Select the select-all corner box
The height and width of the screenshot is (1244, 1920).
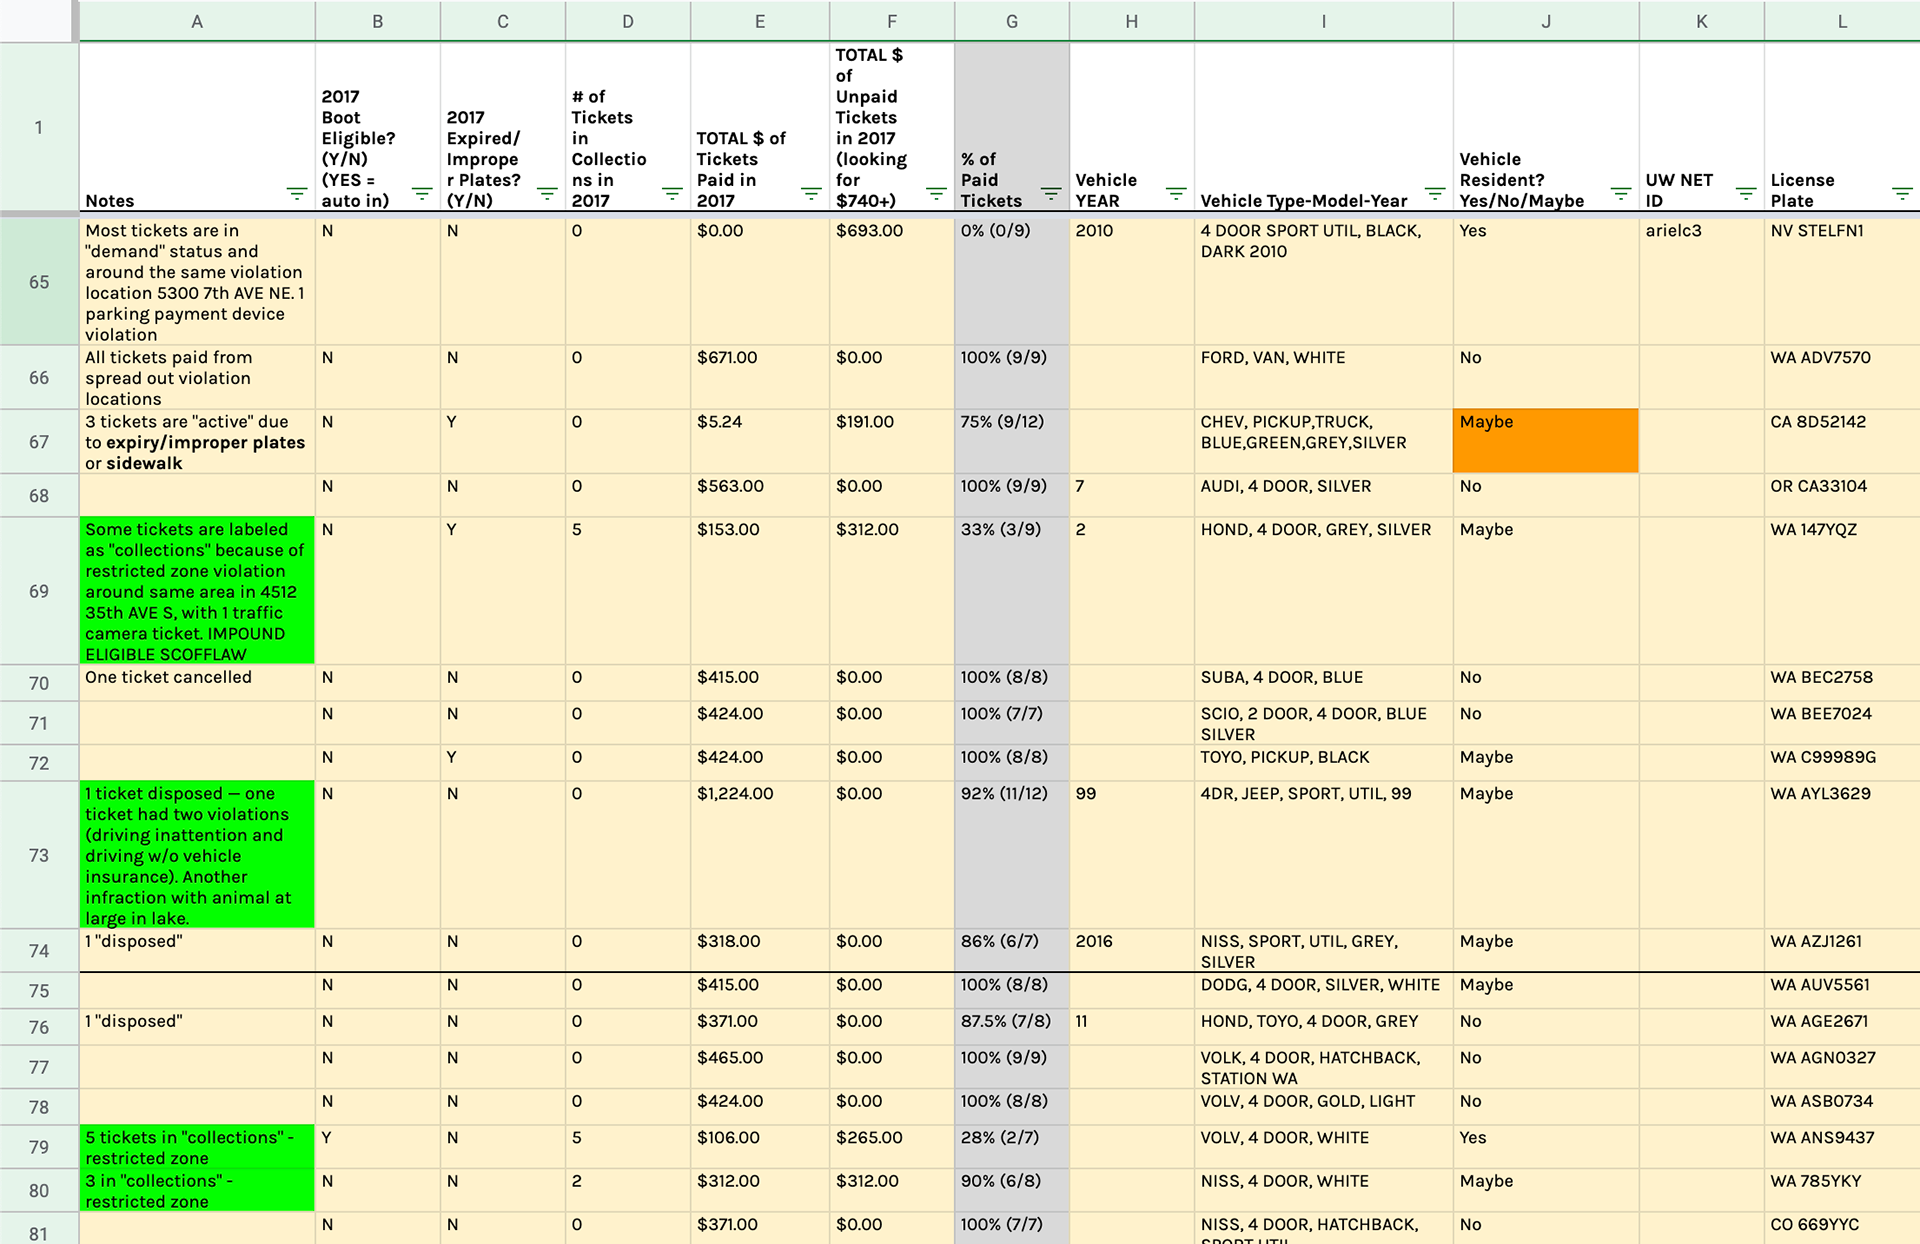click(x=39, y=21)
